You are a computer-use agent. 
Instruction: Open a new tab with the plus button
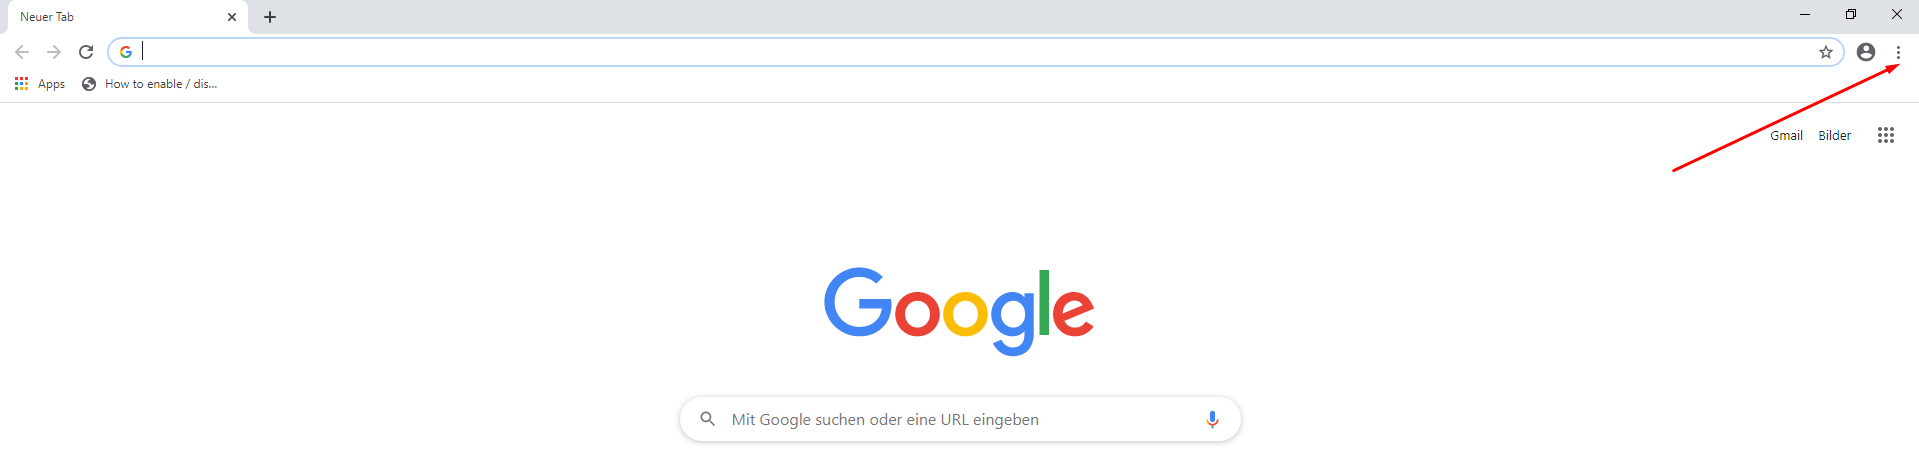coord(270,17)
